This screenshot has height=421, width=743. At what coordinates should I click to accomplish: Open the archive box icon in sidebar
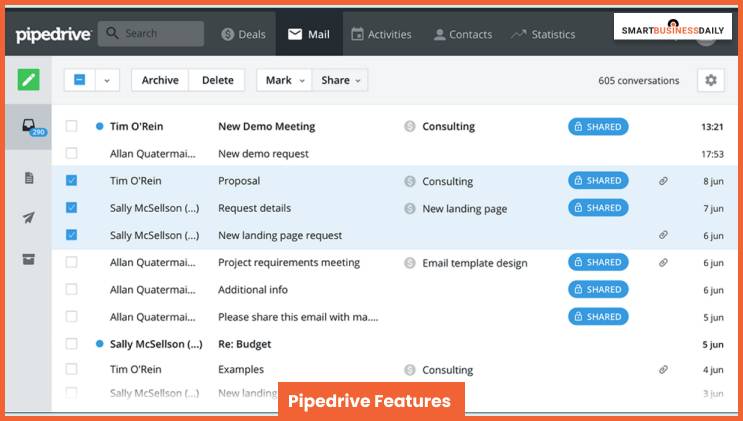tap(28, 259)
